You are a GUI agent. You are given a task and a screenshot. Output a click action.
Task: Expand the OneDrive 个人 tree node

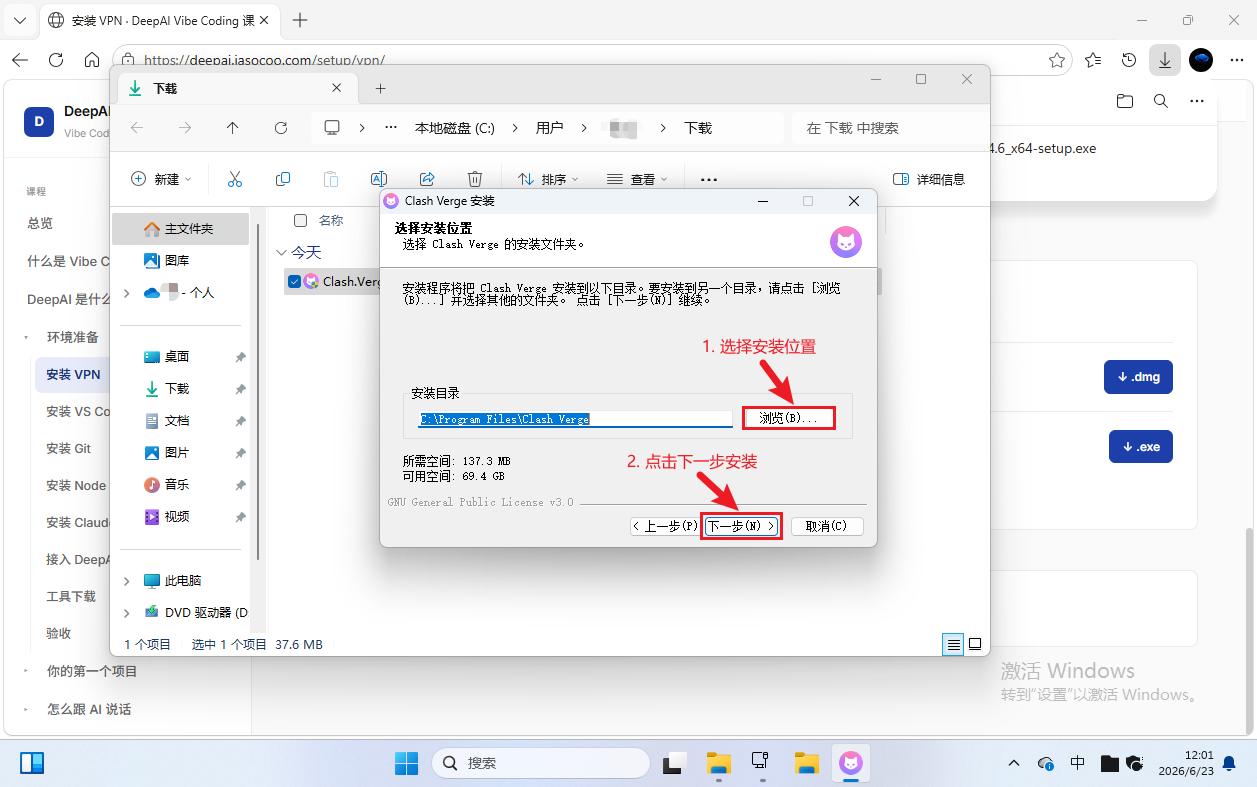pyautogui.click(x=126, y=292)
